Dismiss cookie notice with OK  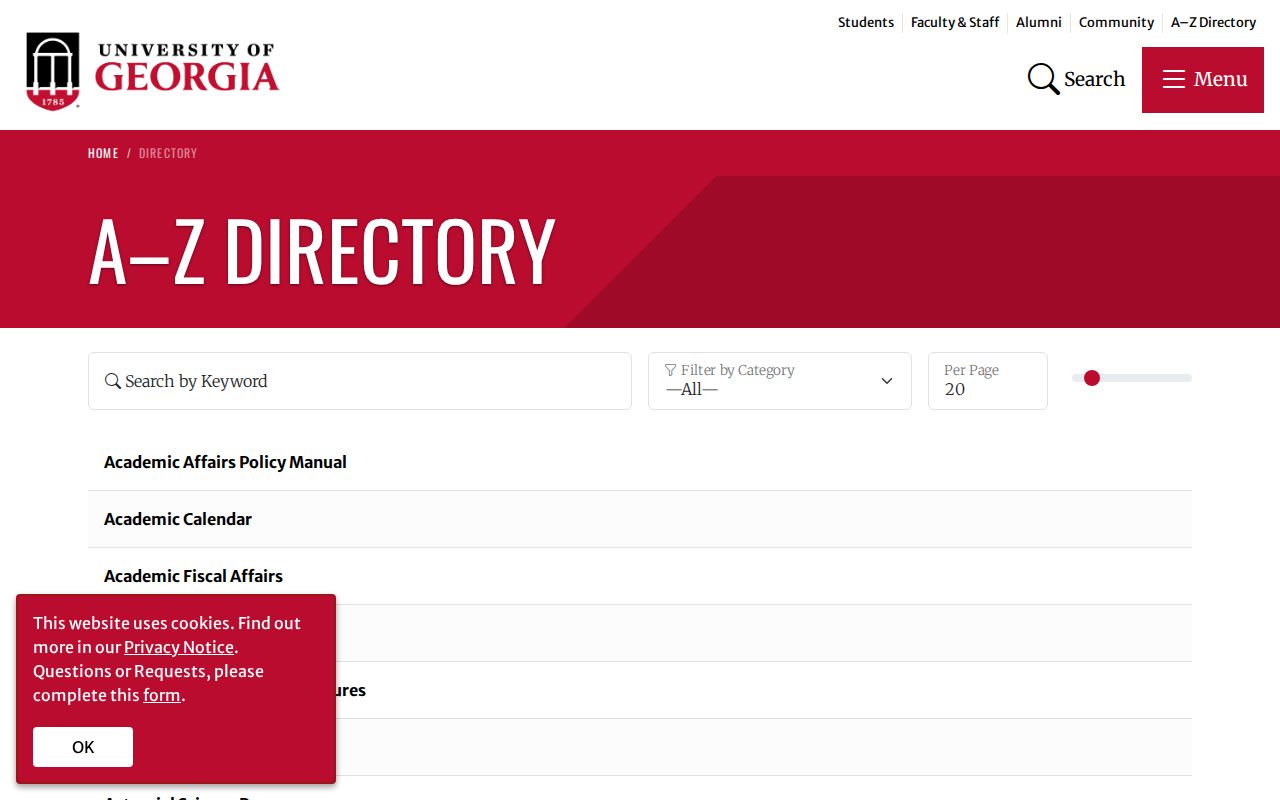(x=83, y=747)
